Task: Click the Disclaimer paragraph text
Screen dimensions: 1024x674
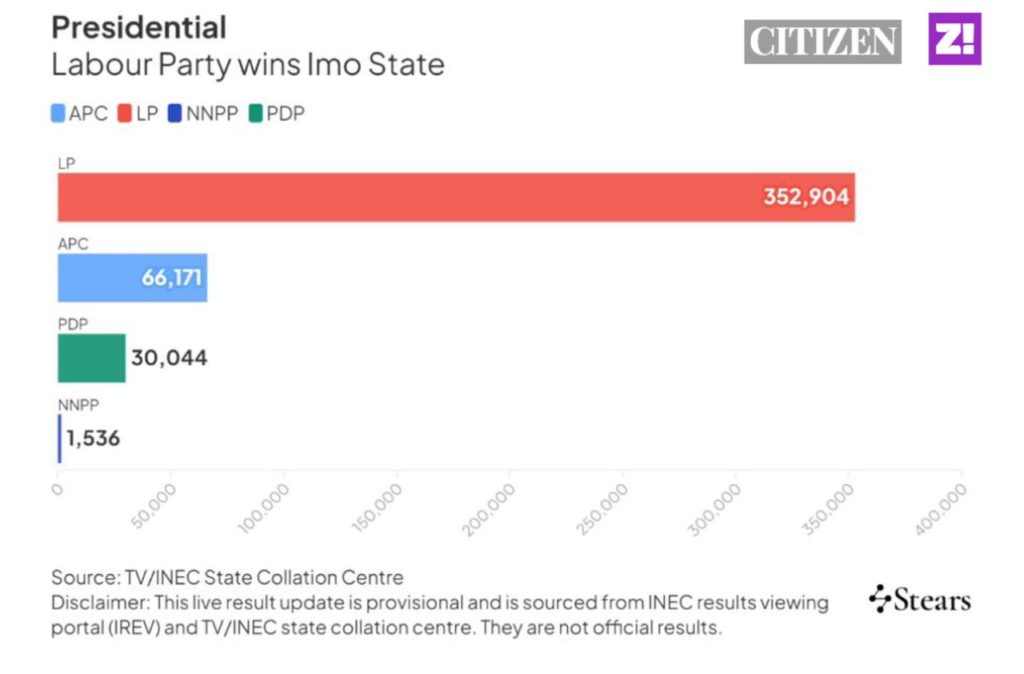Action: click(440, 615)
